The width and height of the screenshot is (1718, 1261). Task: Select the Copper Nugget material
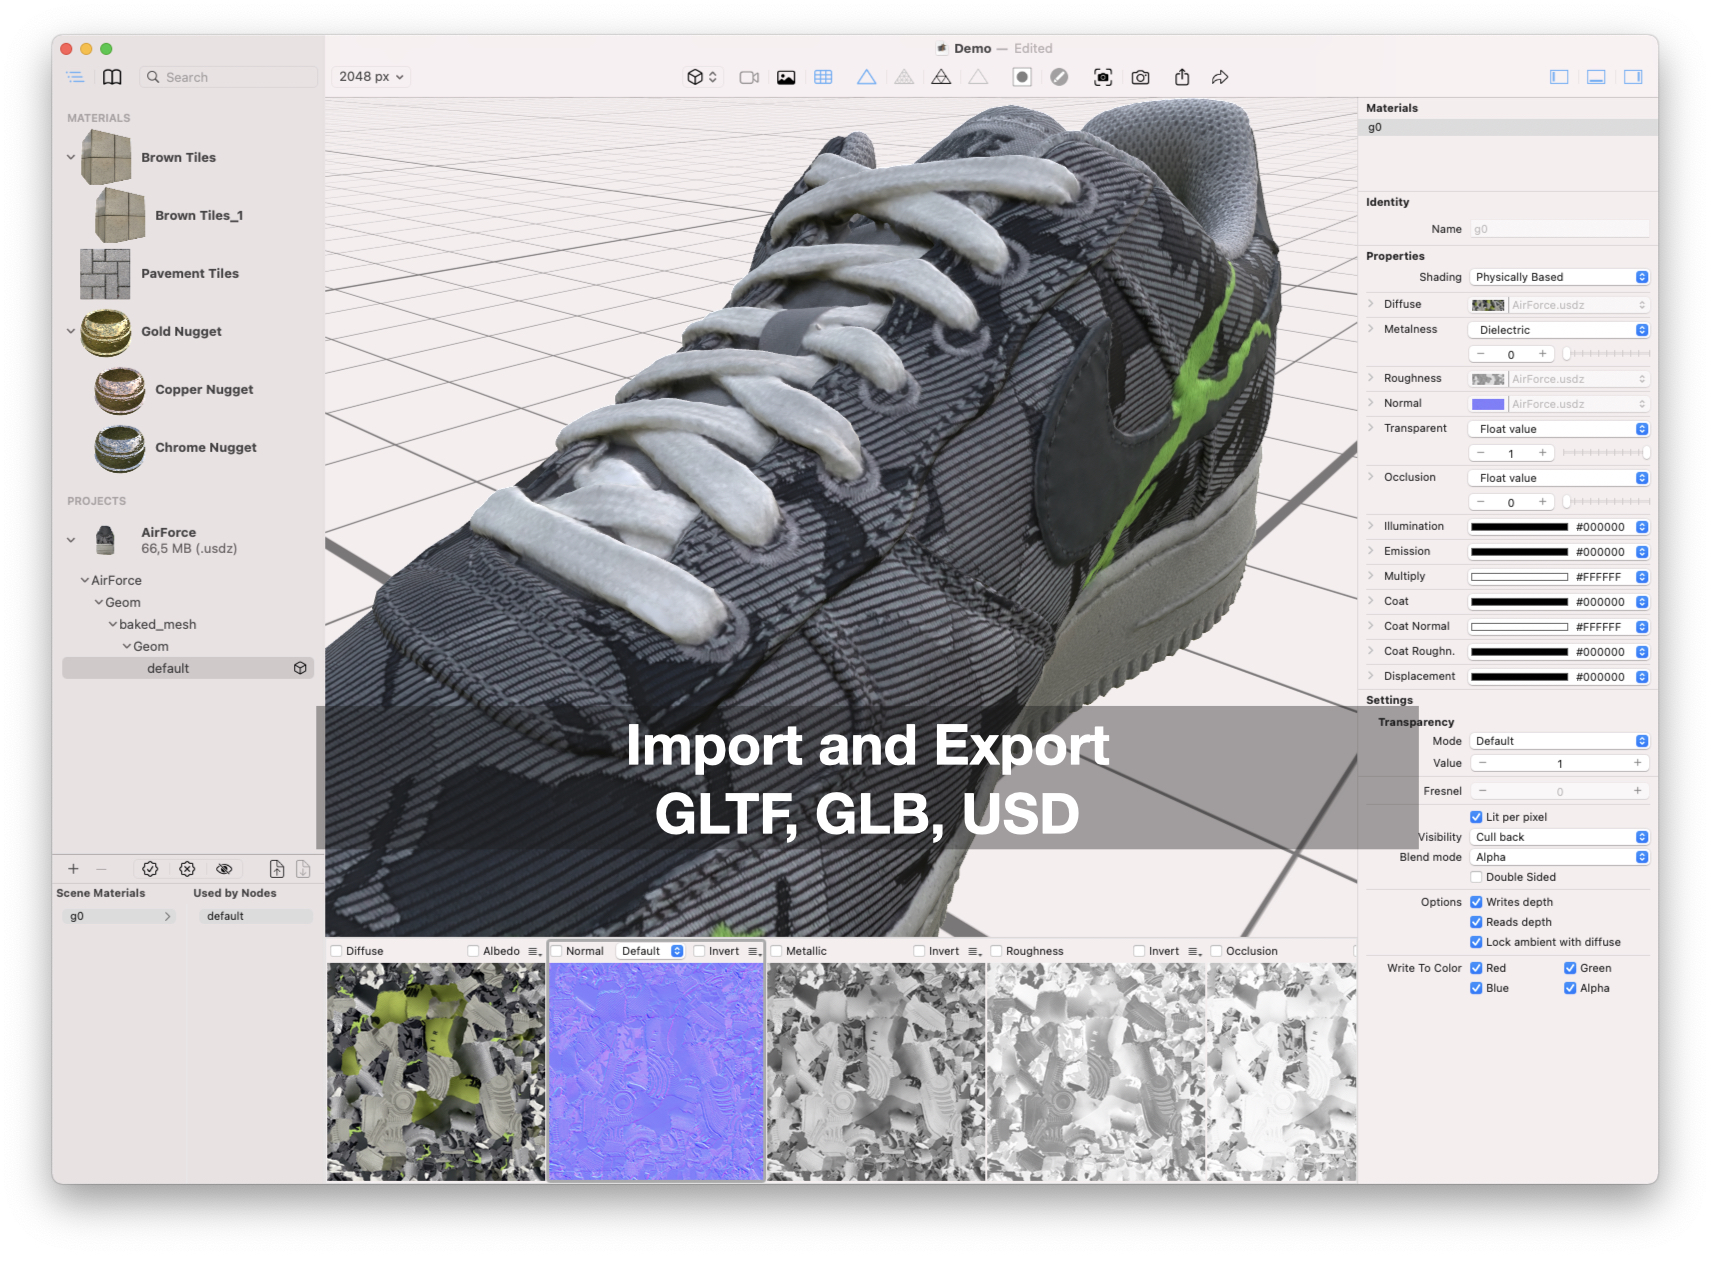click(x=204, y=389)
